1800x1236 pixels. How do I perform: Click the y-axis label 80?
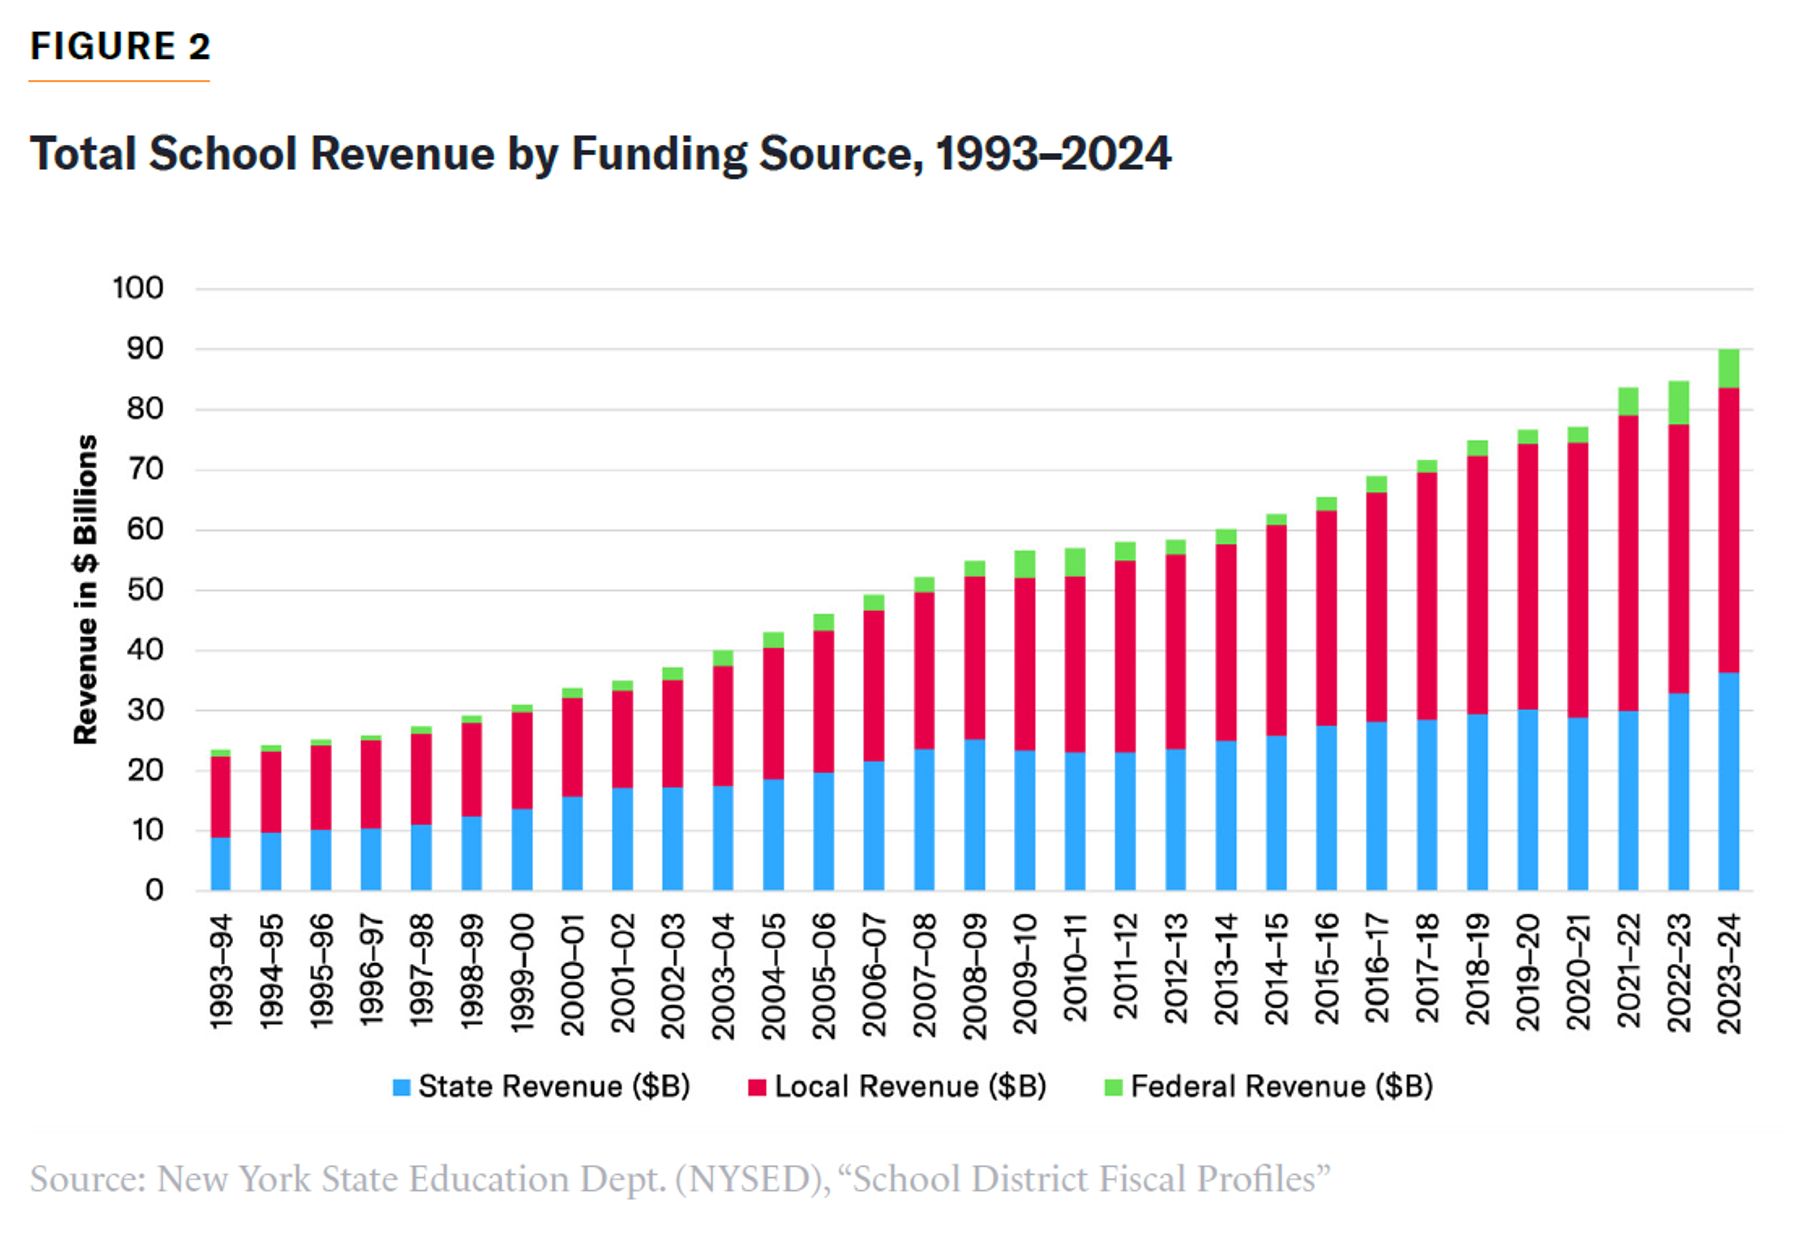[144, 409]
